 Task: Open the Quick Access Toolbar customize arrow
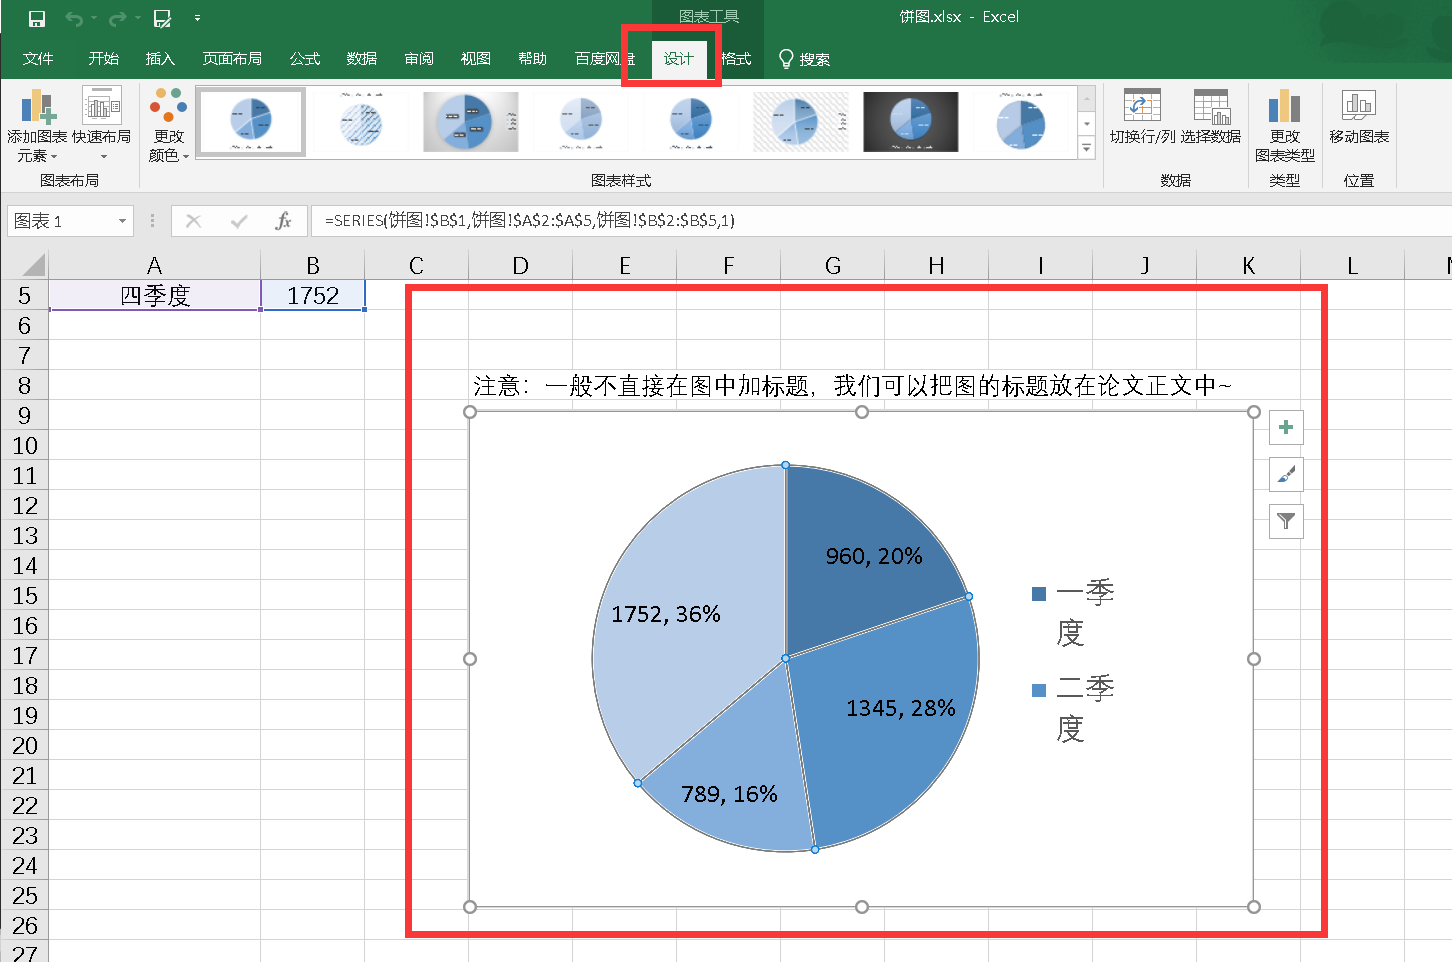(197, 17)
